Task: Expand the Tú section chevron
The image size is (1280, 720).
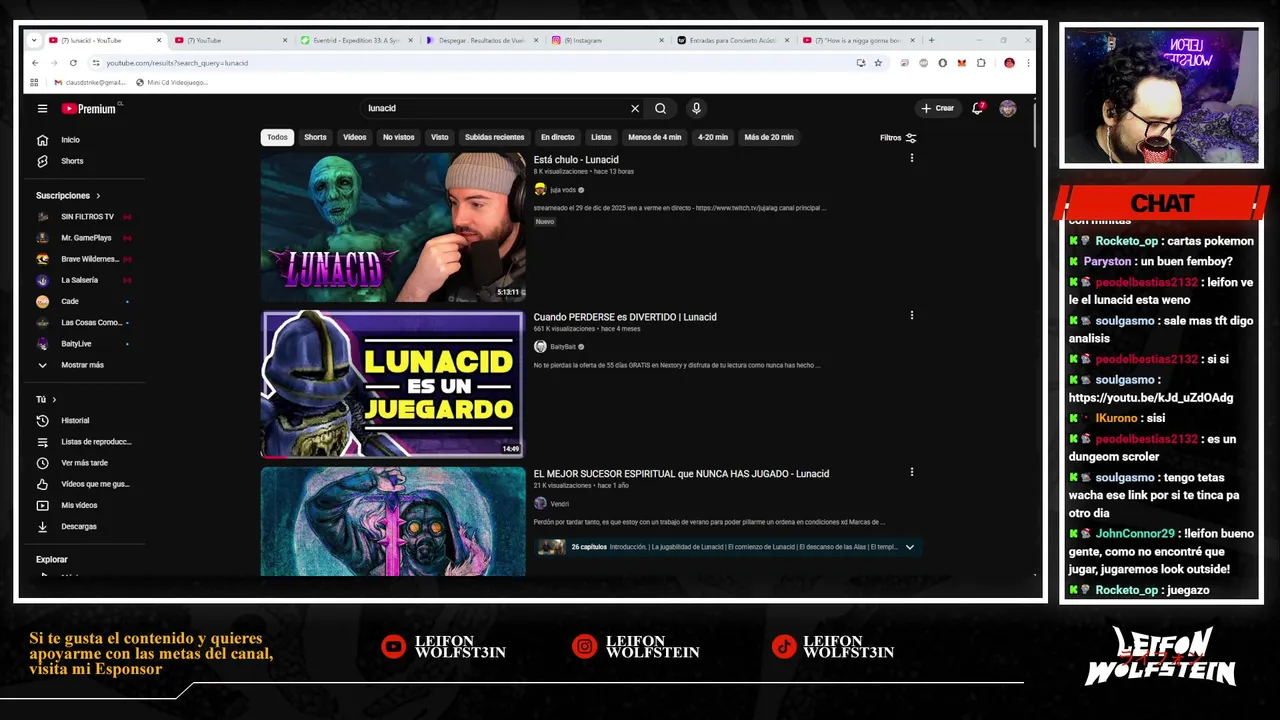Action: (54, 400)
